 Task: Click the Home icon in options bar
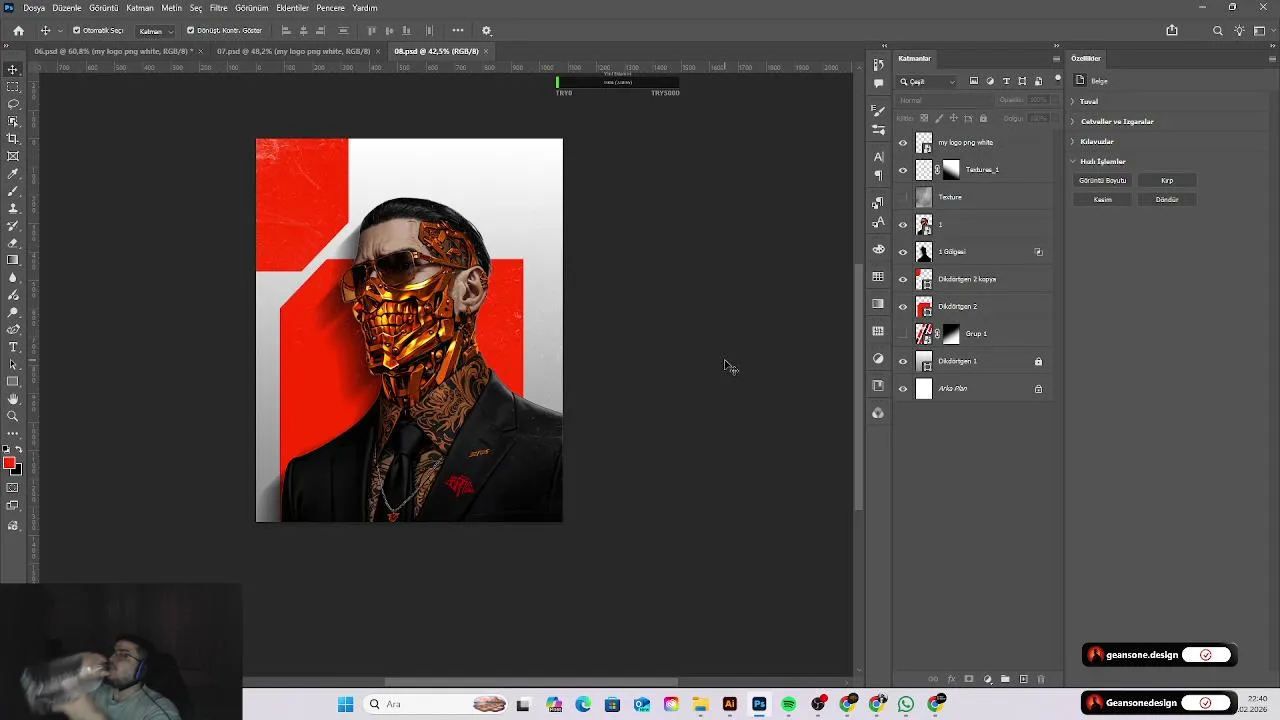(18, 31)
